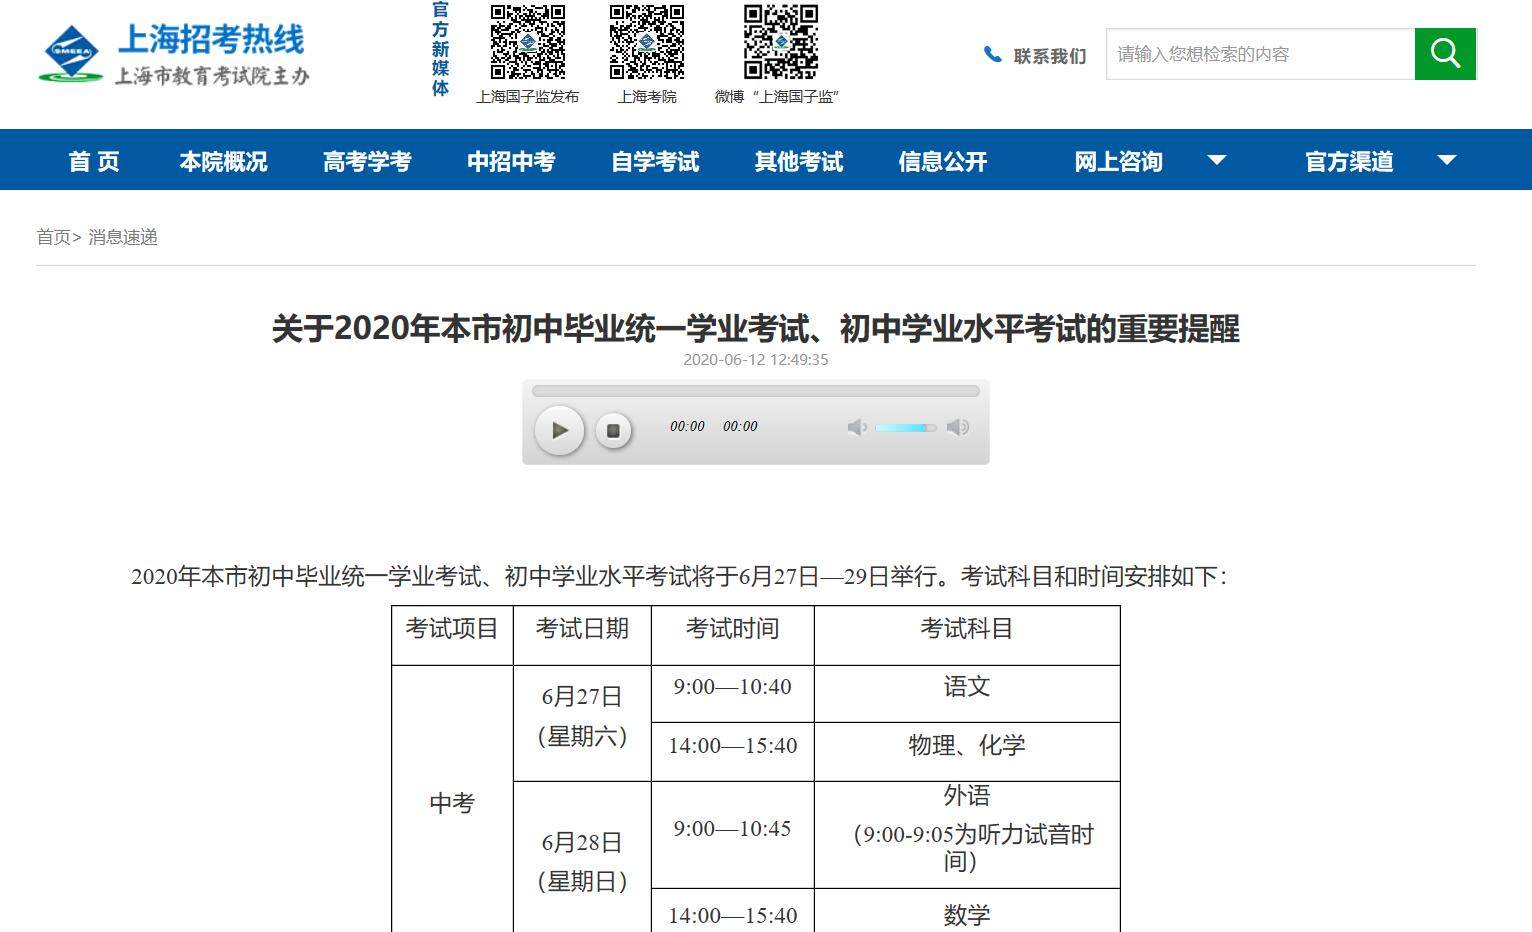The width and height of the screenshot is (1532, 932).
Task: Click the article title heading
Action: click(756, 328)
